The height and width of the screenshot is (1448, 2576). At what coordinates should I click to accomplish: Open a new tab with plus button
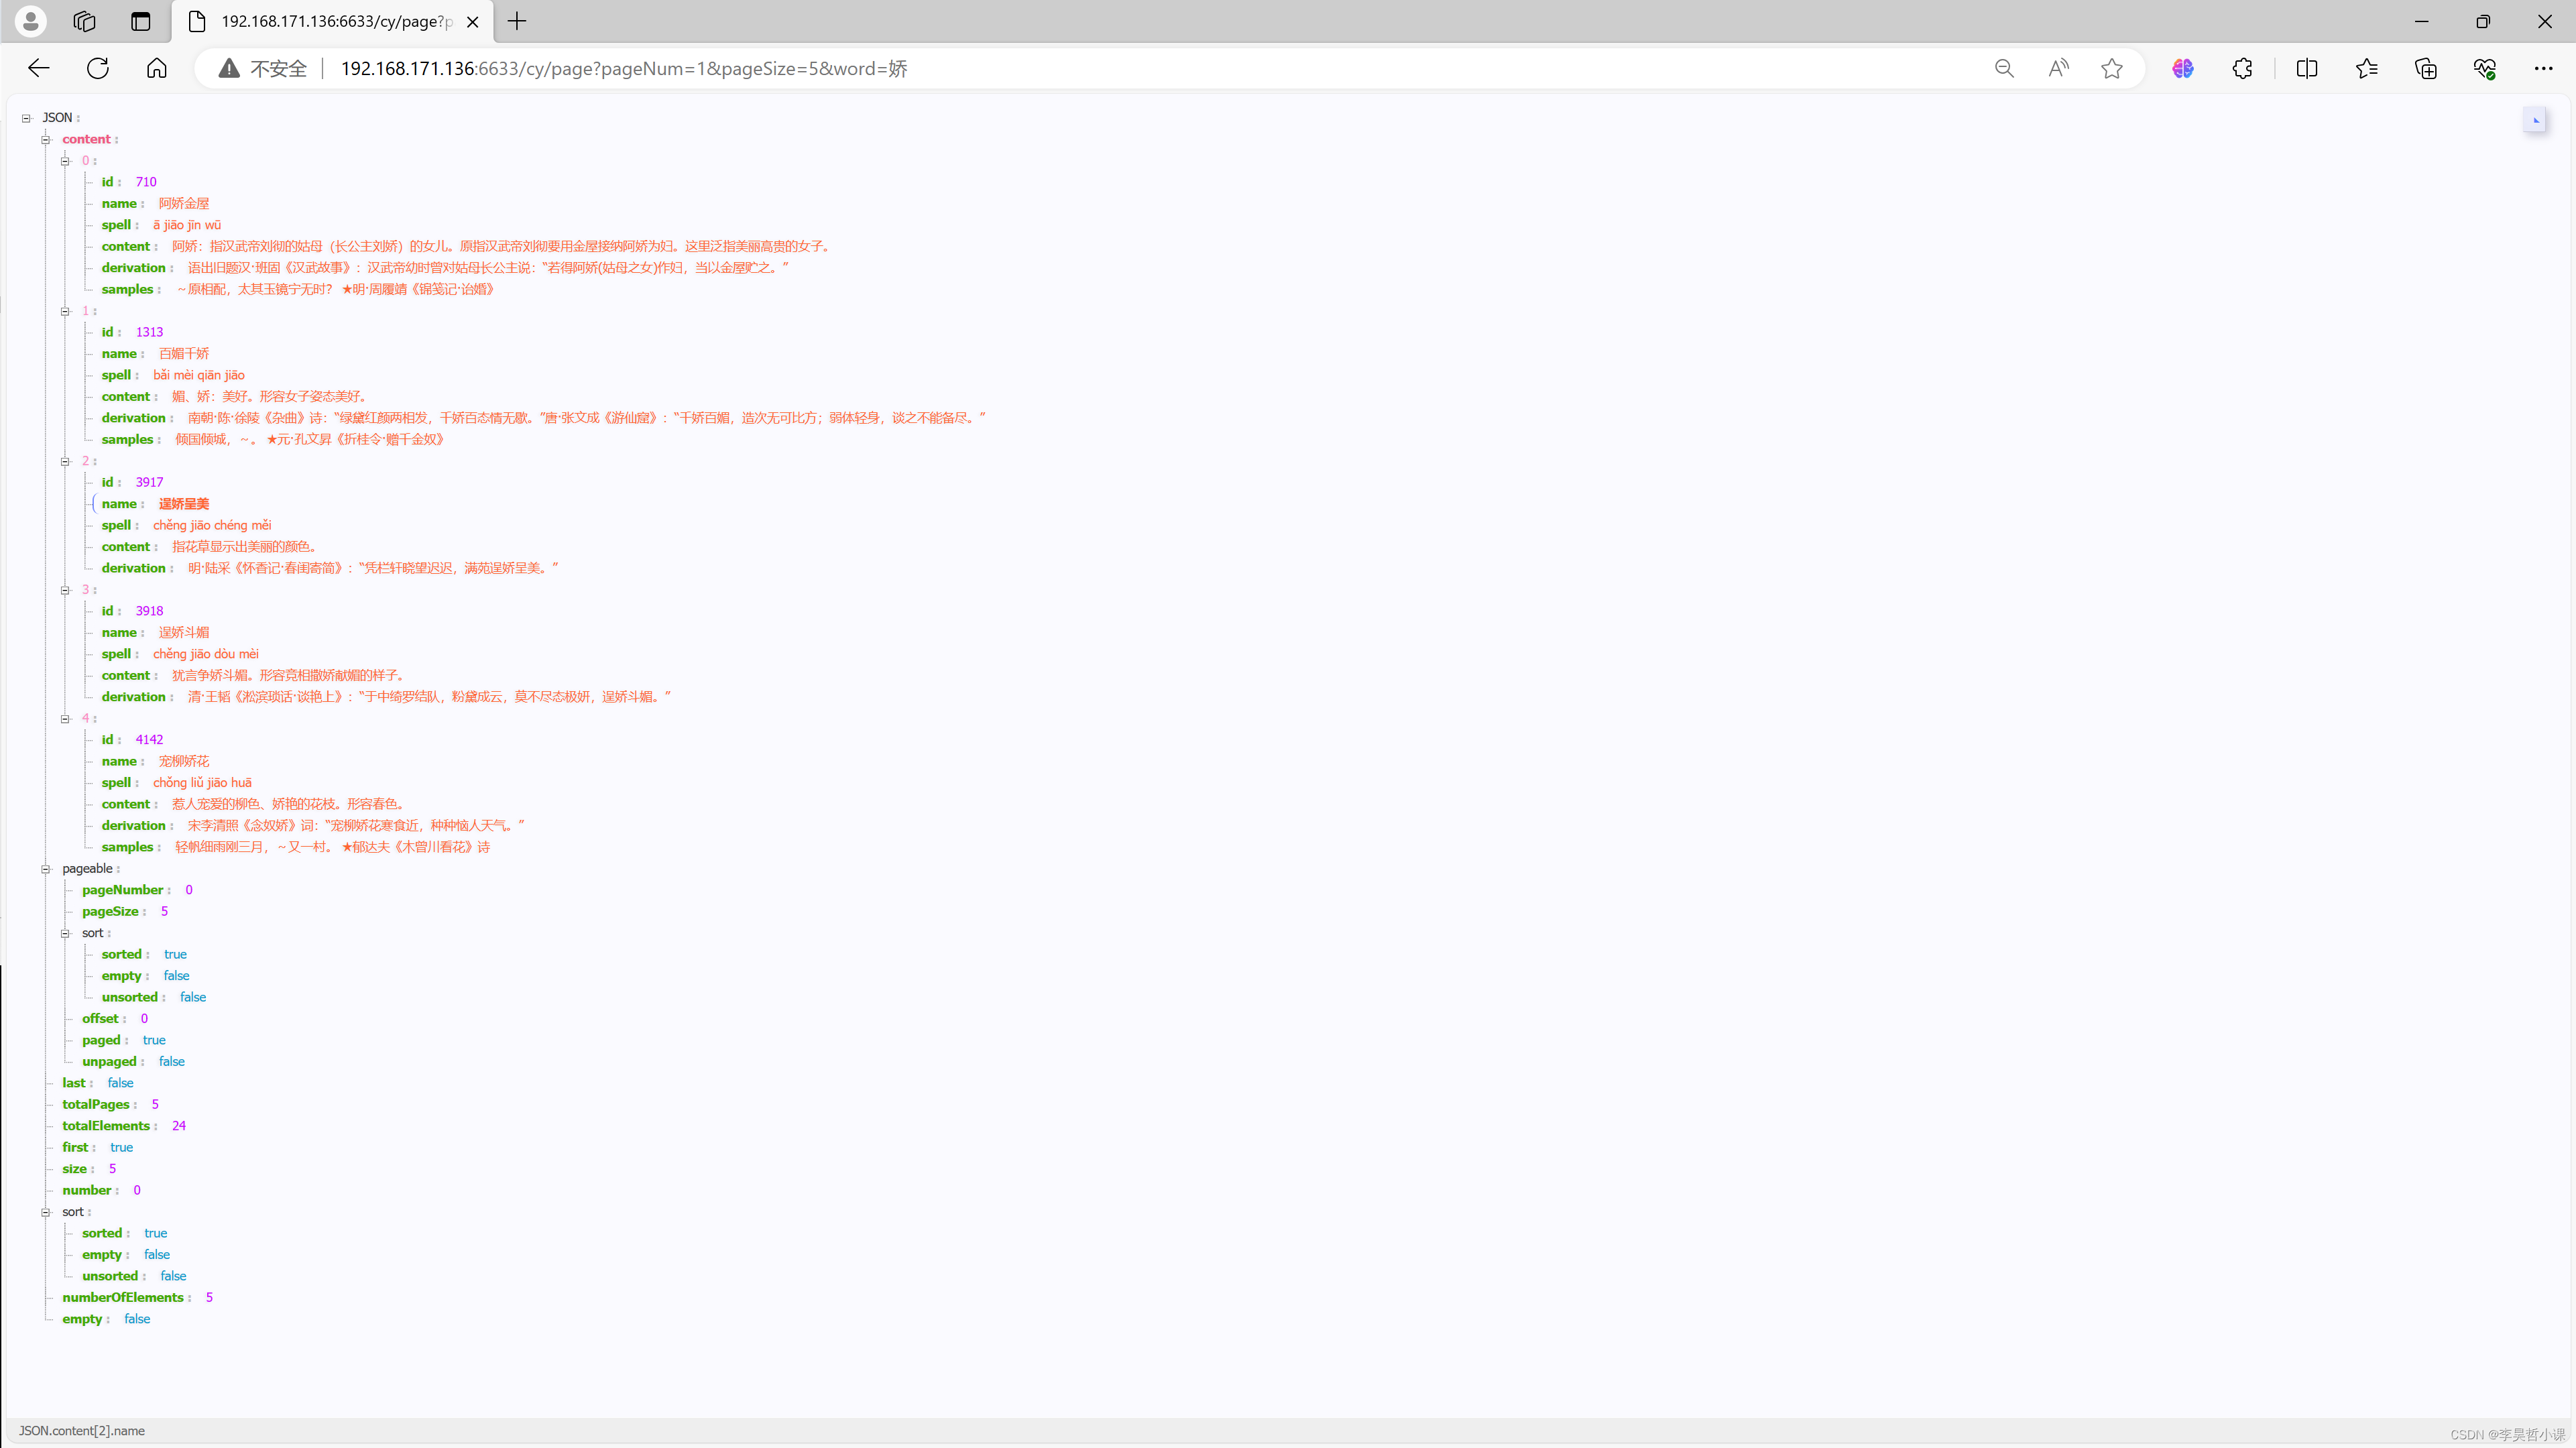(x=516, y=21)
